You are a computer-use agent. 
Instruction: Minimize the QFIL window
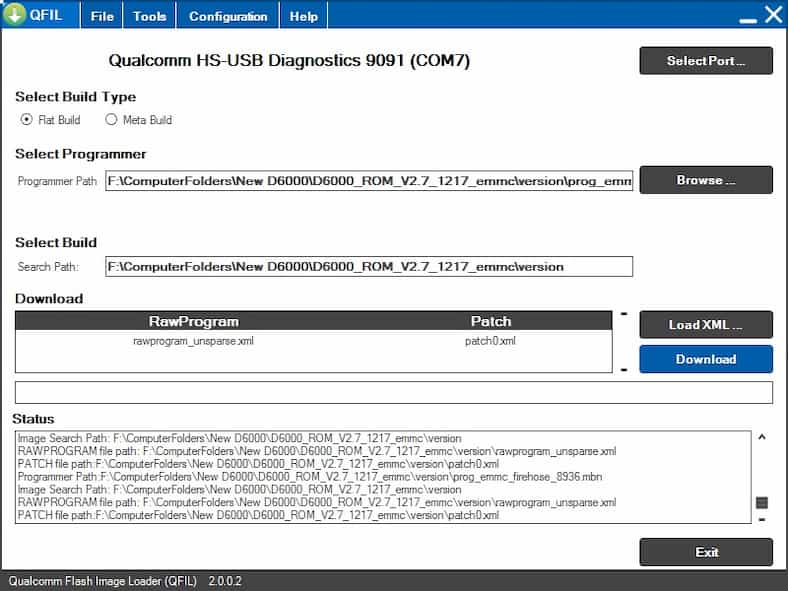[747, 17]
